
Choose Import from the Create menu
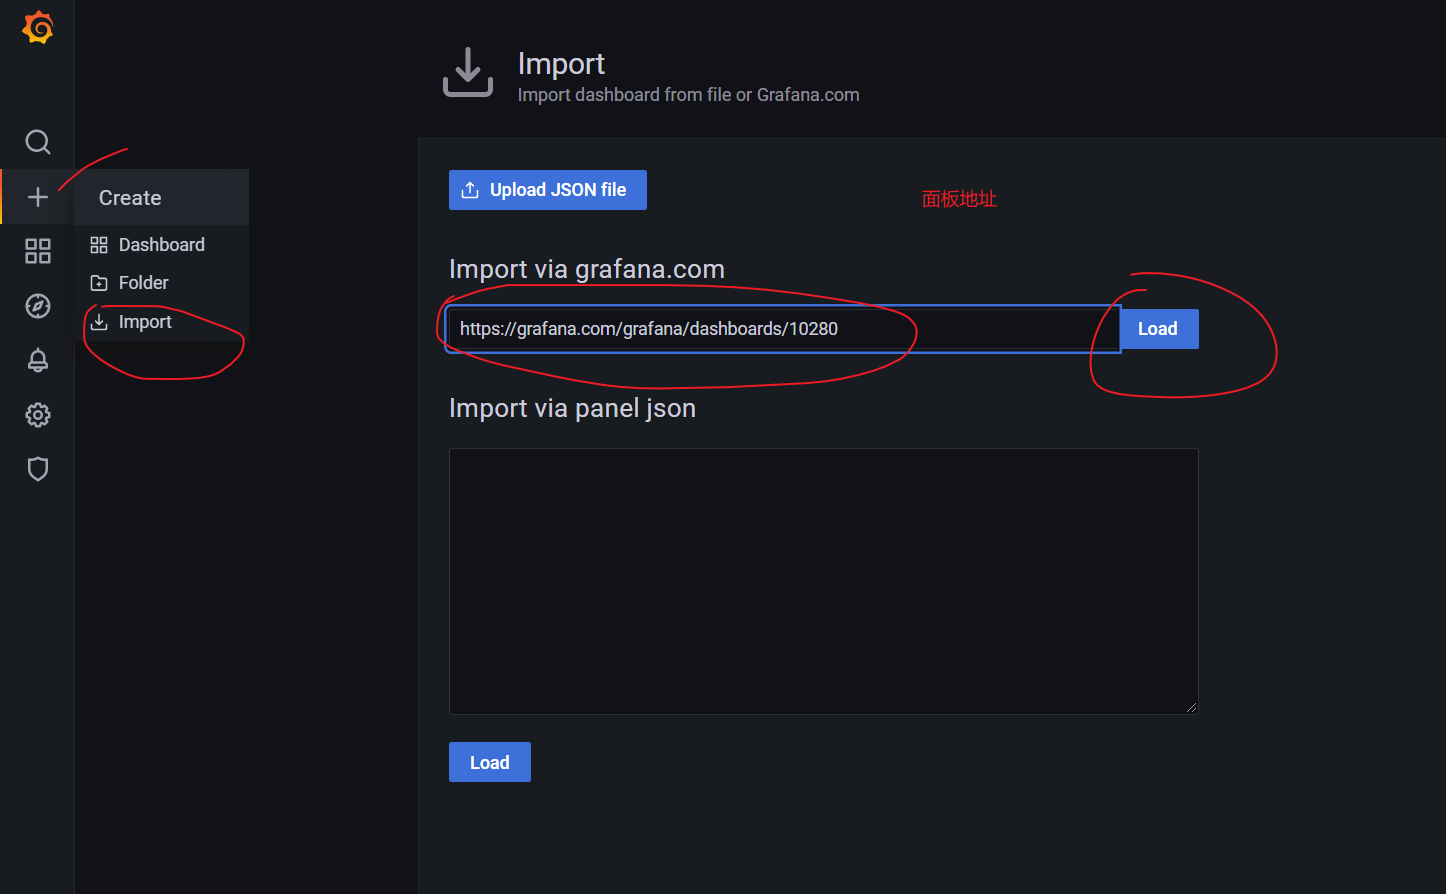(144, 321)
